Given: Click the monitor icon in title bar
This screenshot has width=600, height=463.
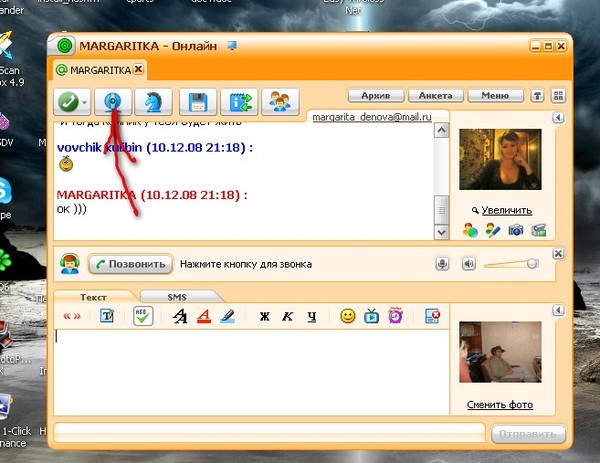Looking at the screenshot, I should tap(232, 46).
